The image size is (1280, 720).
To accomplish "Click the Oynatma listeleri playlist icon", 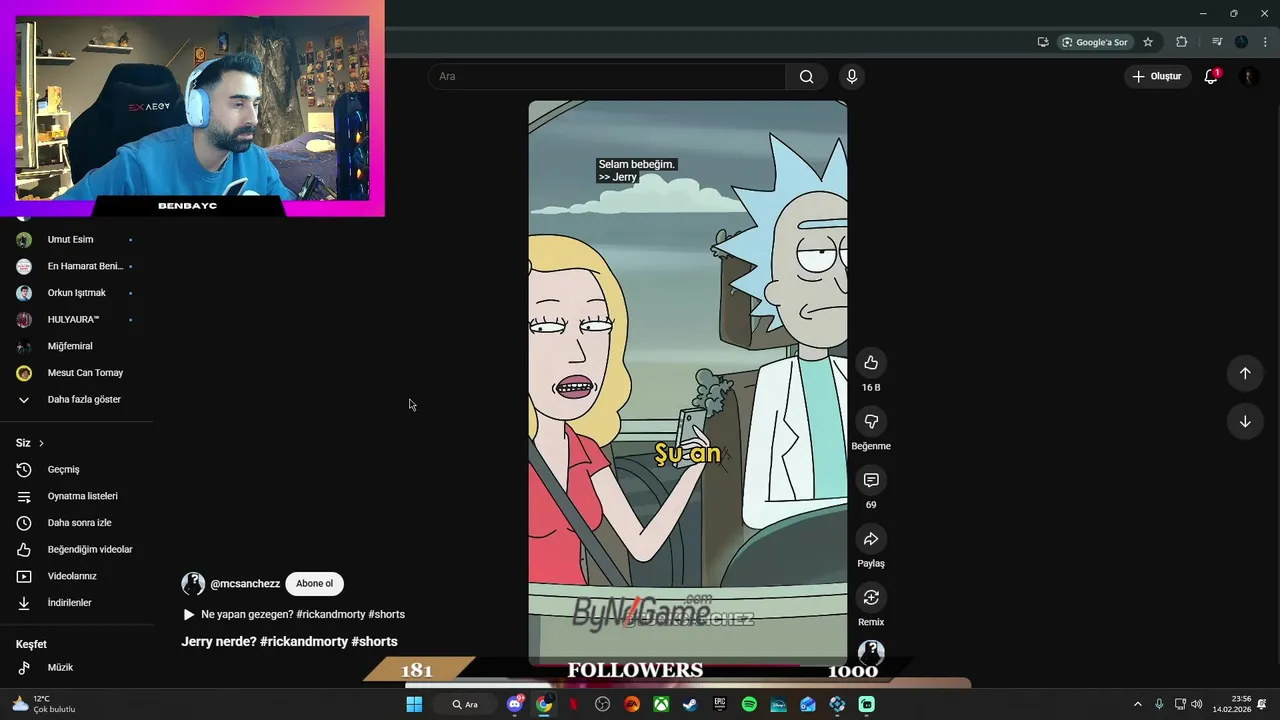I will (24, 496).
